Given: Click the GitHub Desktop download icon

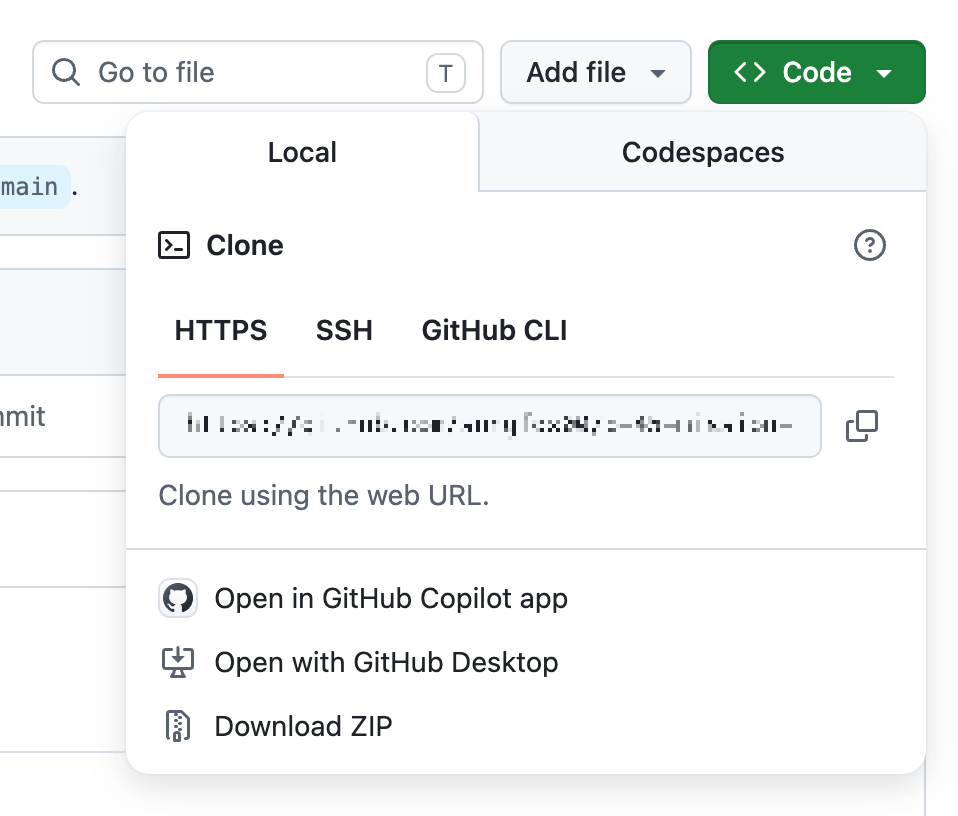Looking at the screenshot, I should click(178, 662).
